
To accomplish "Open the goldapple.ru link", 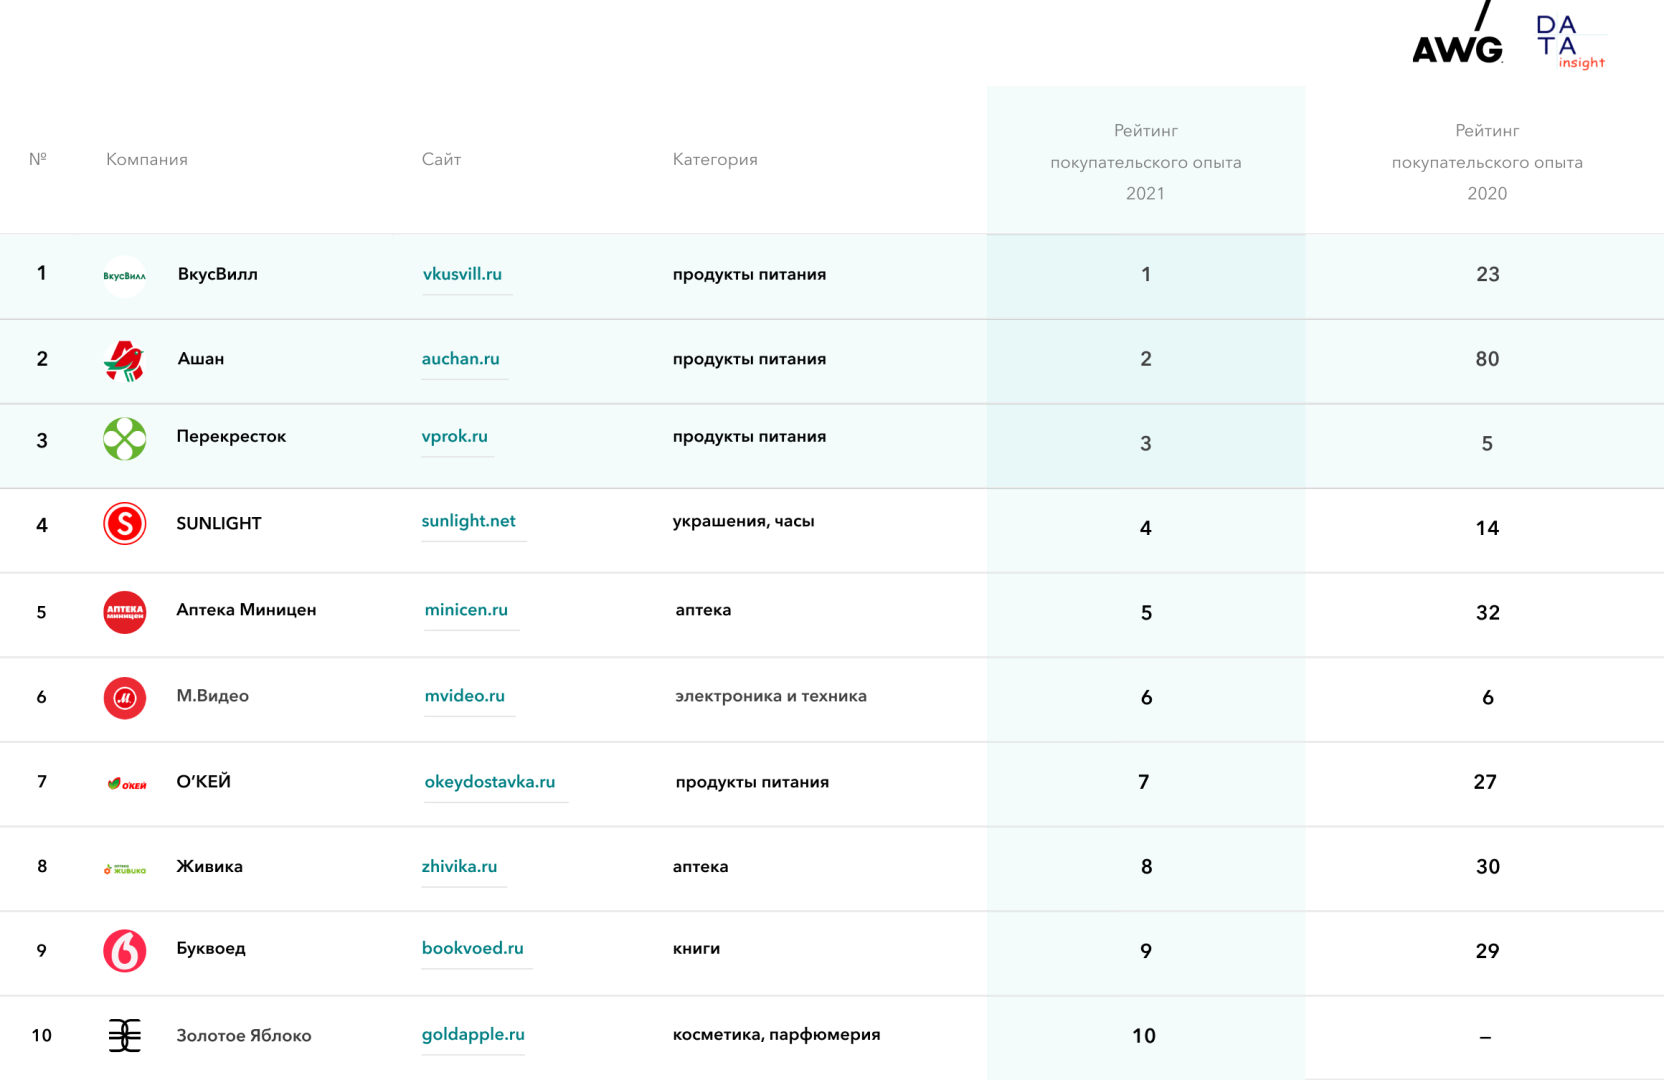I will [x=473, y=1035].
